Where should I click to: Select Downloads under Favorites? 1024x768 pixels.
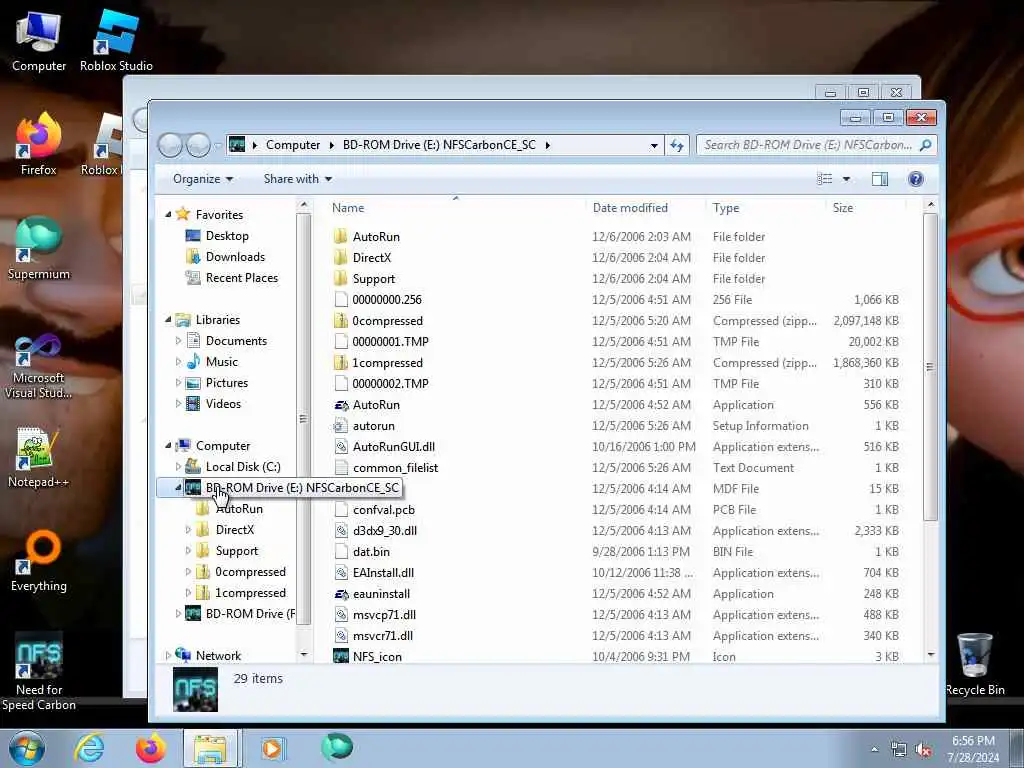point(225,257)
